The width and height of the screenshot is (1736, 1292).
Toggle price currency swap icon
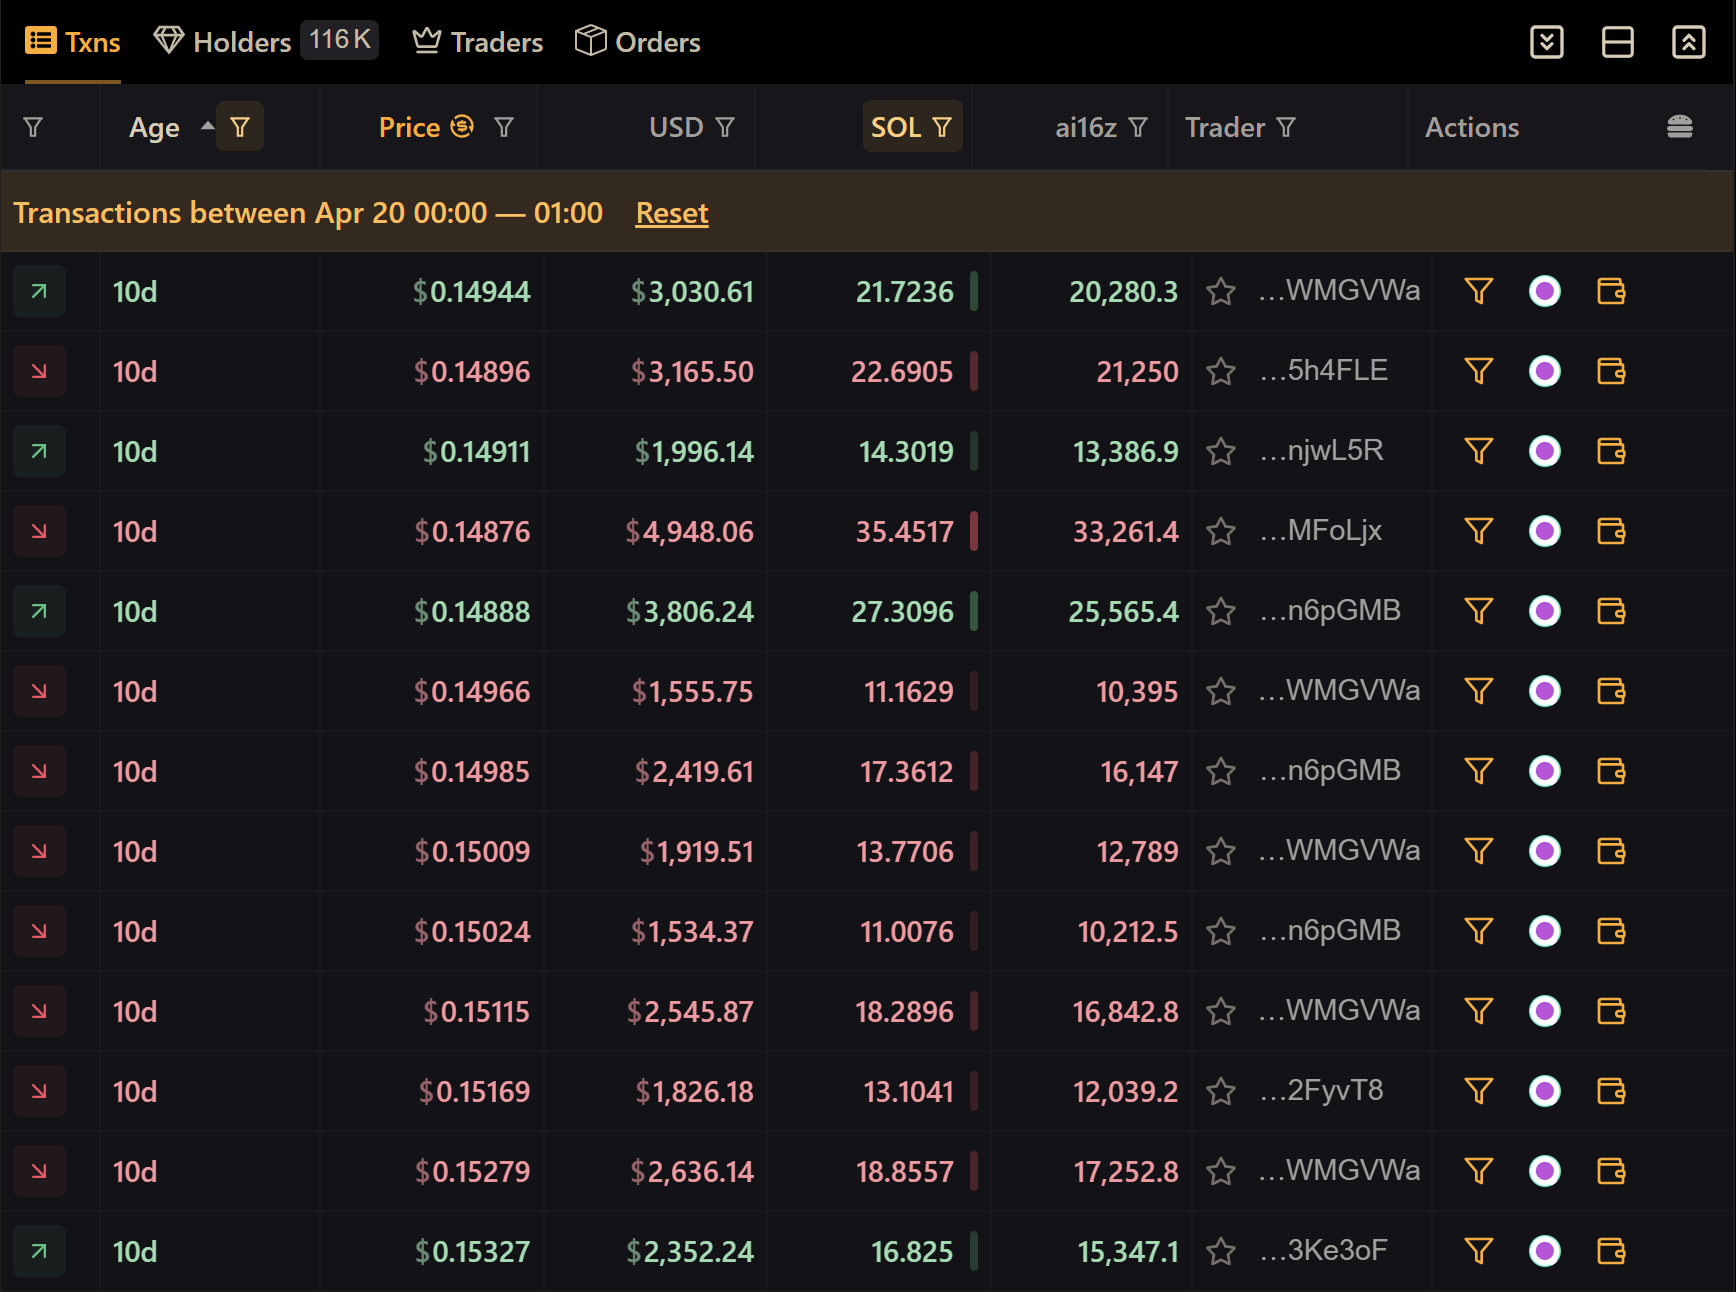pyautogui.click(x=462, y=127)
